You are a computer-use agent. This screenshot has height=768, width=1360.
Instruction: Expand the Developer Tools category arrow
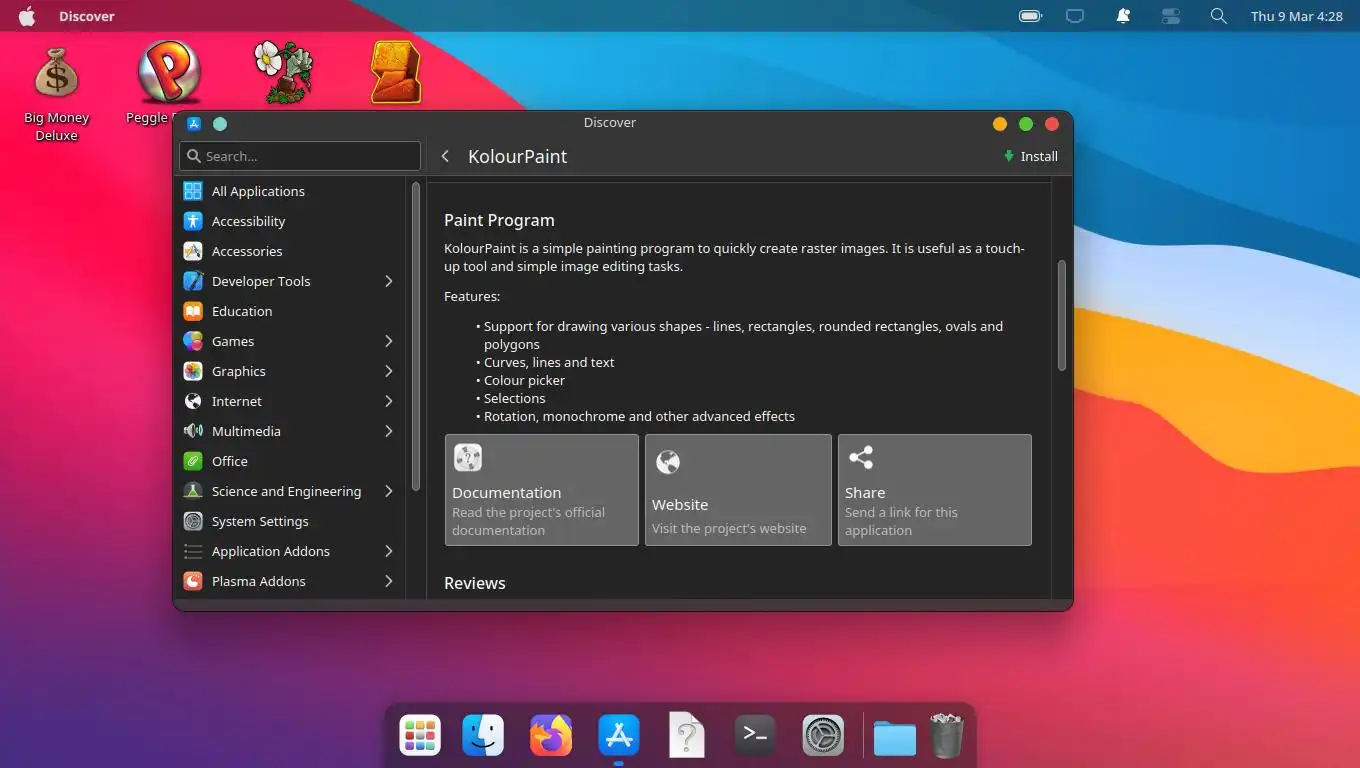click(x=389, y=281)
